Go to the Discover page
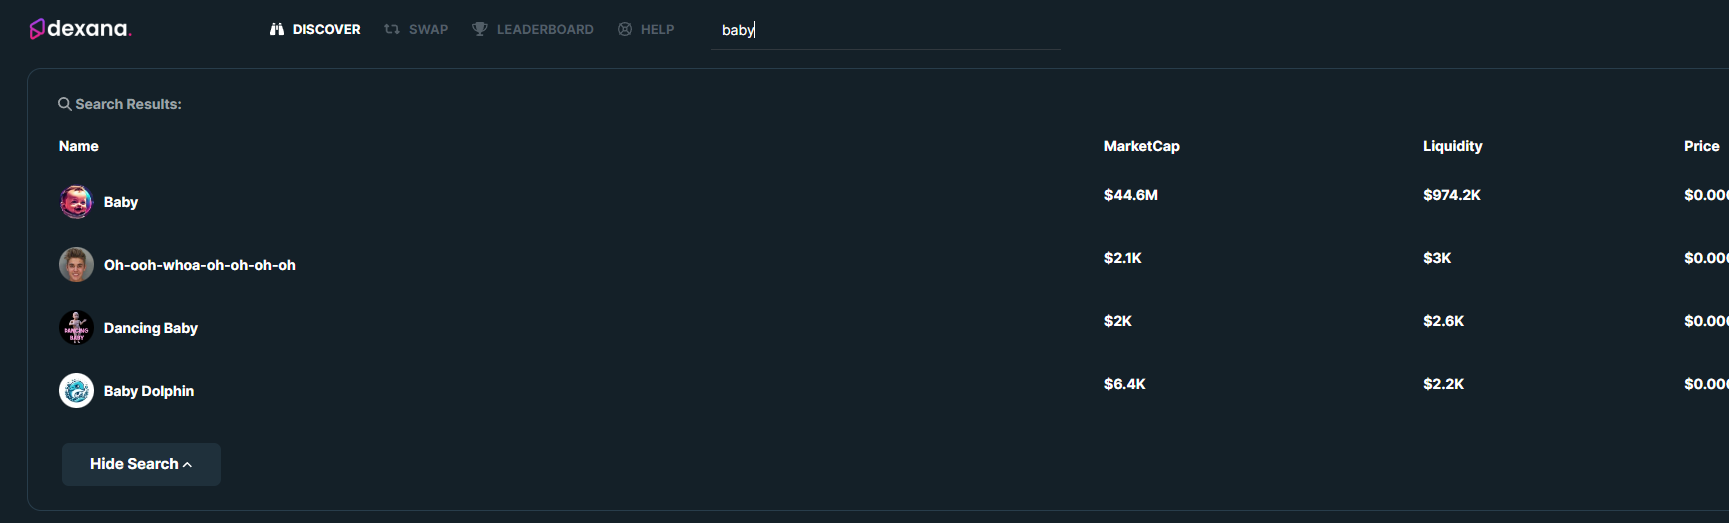The height and width of the screenshot is (523, 1729). (x=315, y=29)
